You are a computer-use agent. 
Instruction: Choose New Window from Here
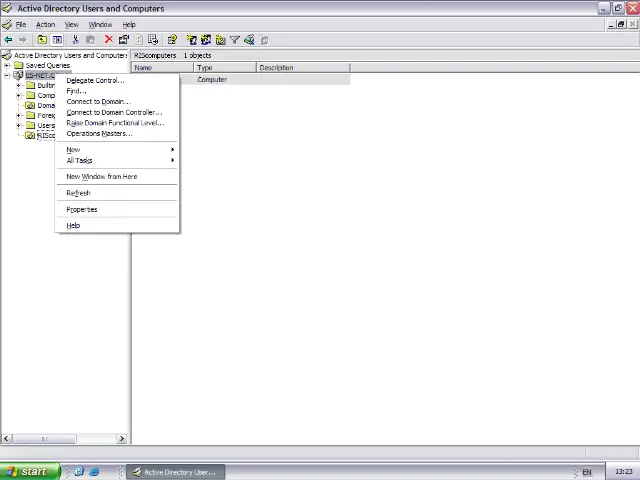click(x=117, y=177)
